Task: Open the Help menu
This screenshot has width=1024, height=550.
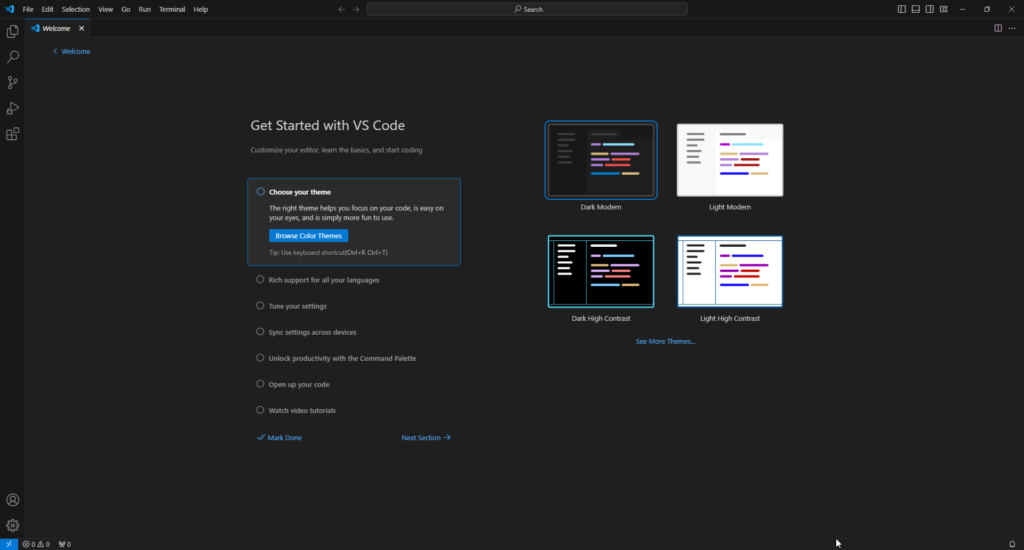Action: pyautogui.click(x=200, y=9)
